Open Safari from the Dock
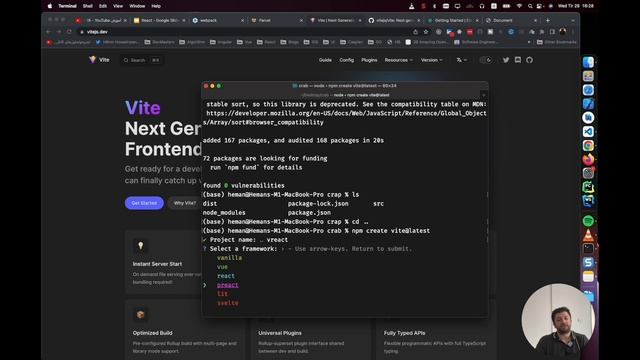Image resolution: width=640 pixels, height=360 pixels. click(x=588, y=90)
